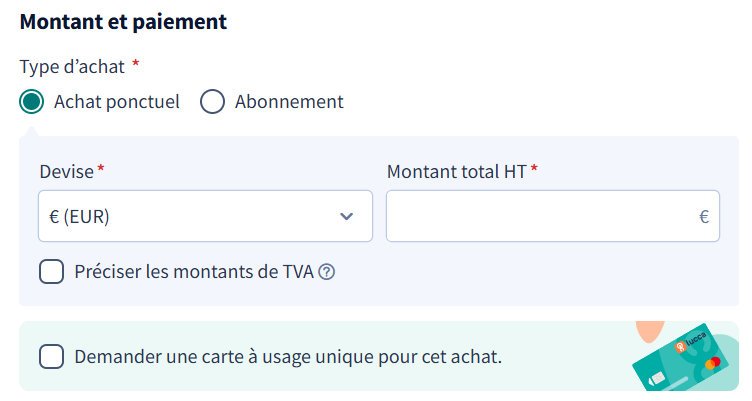
Task: Enable Préciser les montants de TVA checkbox
Action: (51, 272)
